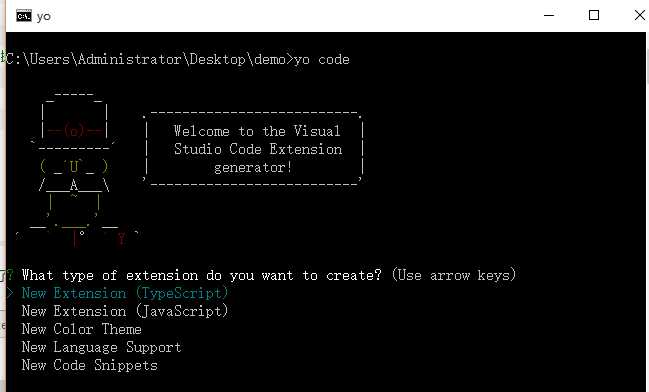Click the green question mark prompt

(x=10, y=275)
